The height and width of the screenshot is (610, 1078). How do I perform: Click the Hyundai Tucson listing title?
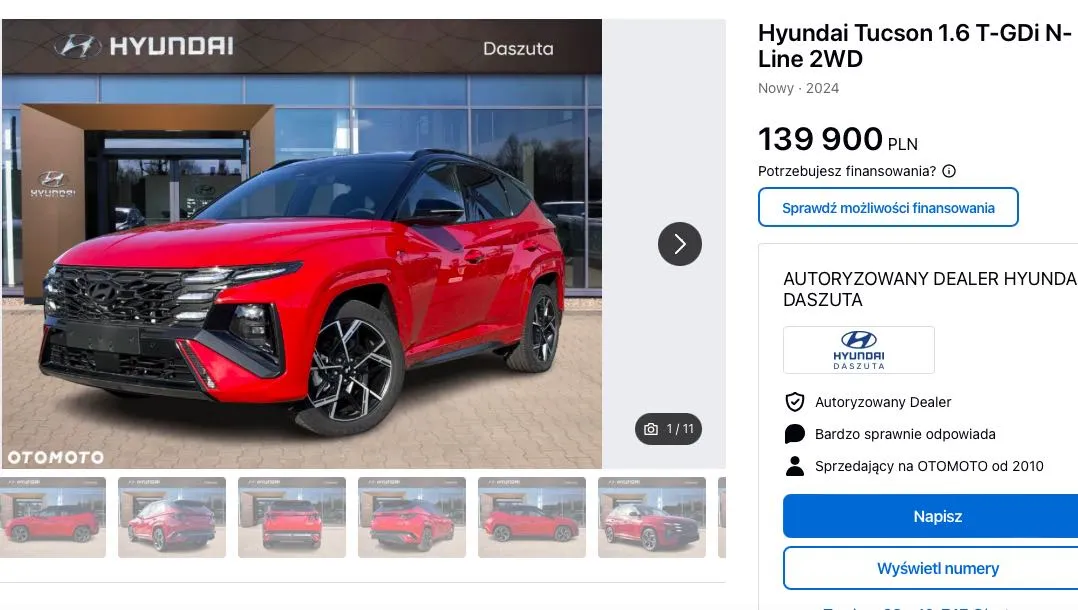915,45
